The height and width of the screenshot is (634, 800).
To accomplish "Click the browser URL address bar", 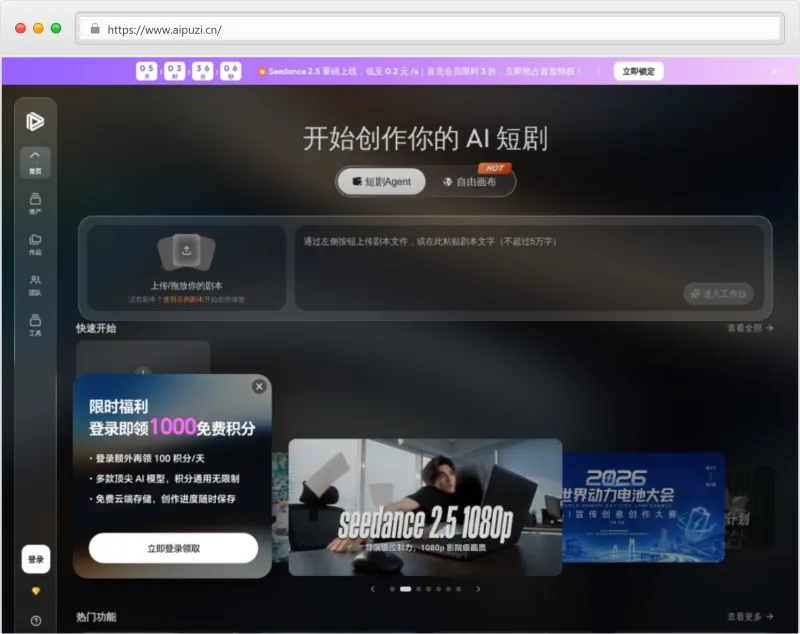I will click(430, 29).
